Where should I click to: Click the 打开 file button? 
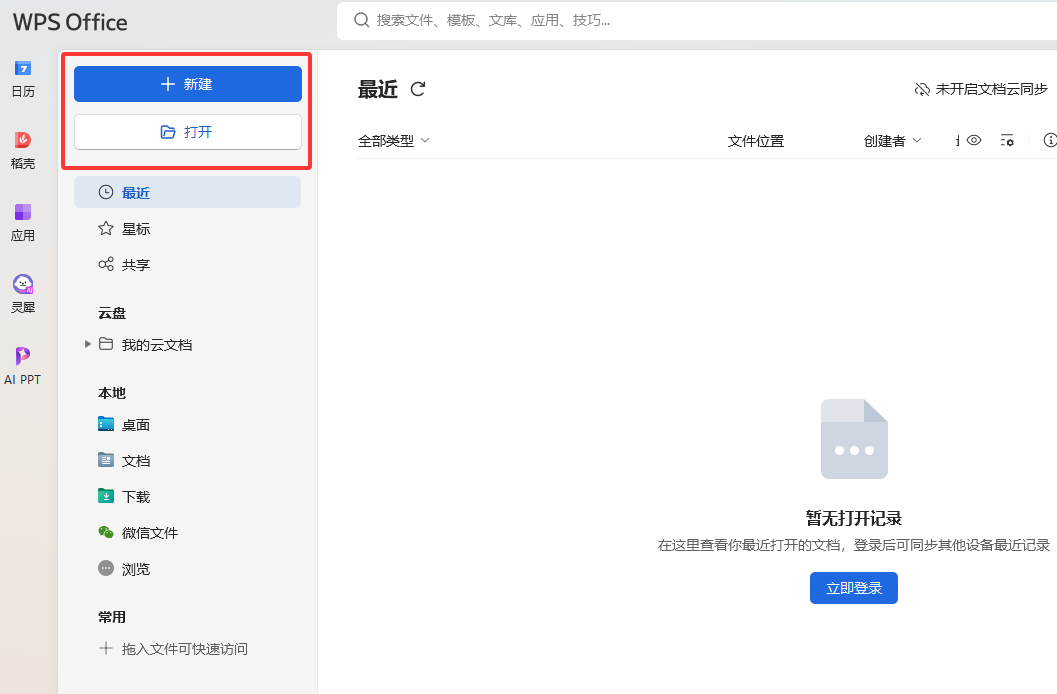tap(187, 132)
